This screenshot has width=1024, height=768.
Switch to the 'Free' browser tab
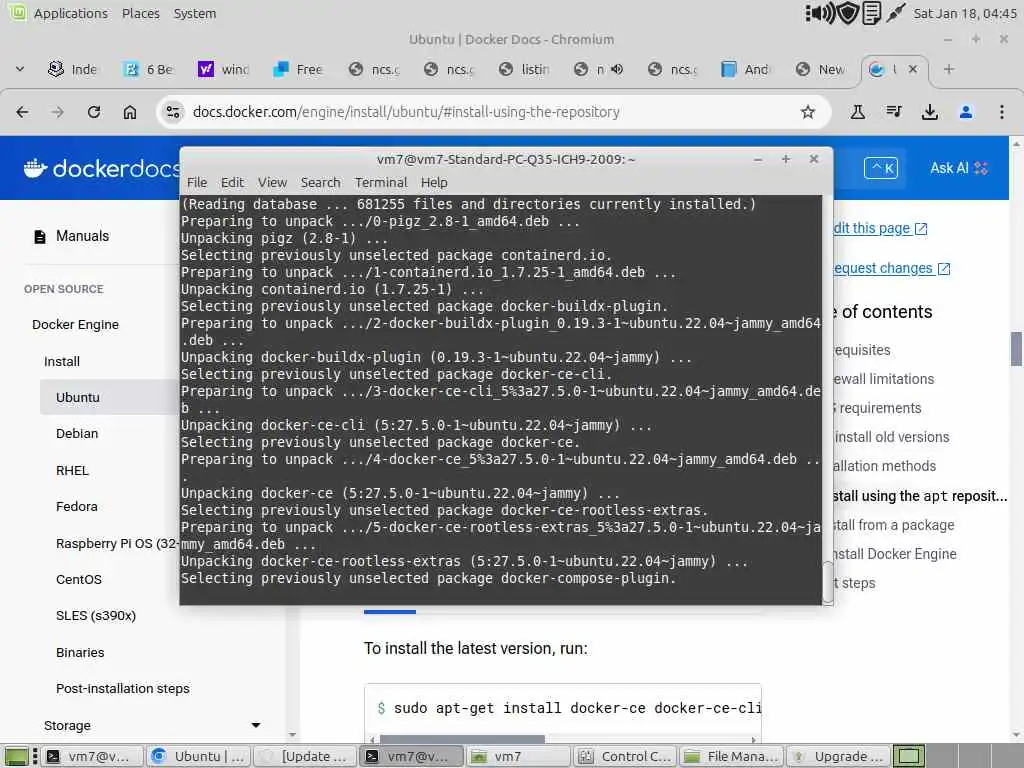click(x=299, y=69)
